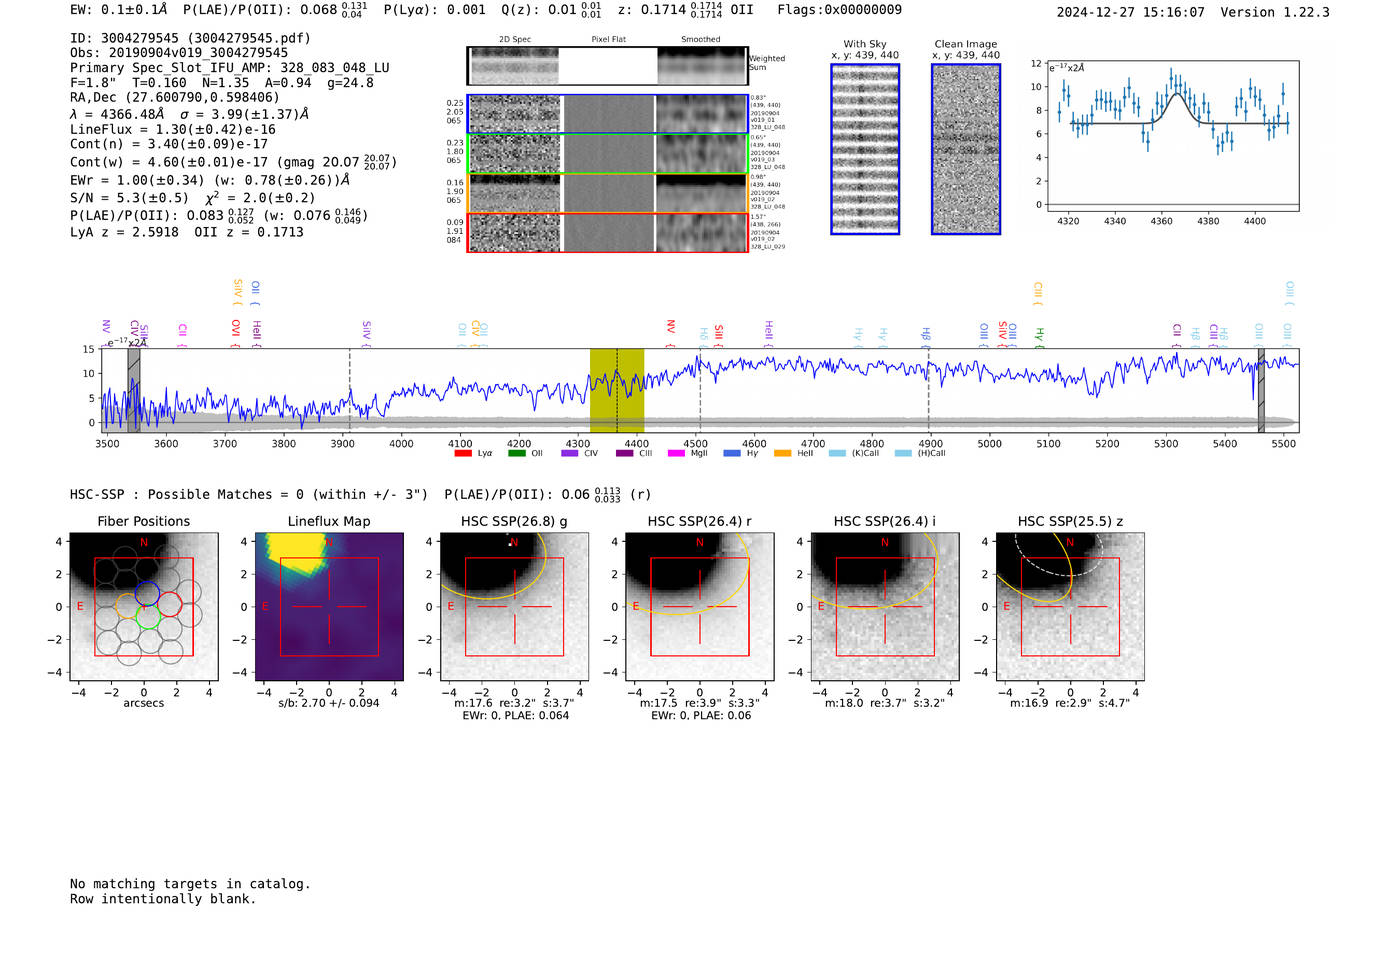Click the ID 3004279545 line
Screen dimensions: 1400x953
click(190, 38)
